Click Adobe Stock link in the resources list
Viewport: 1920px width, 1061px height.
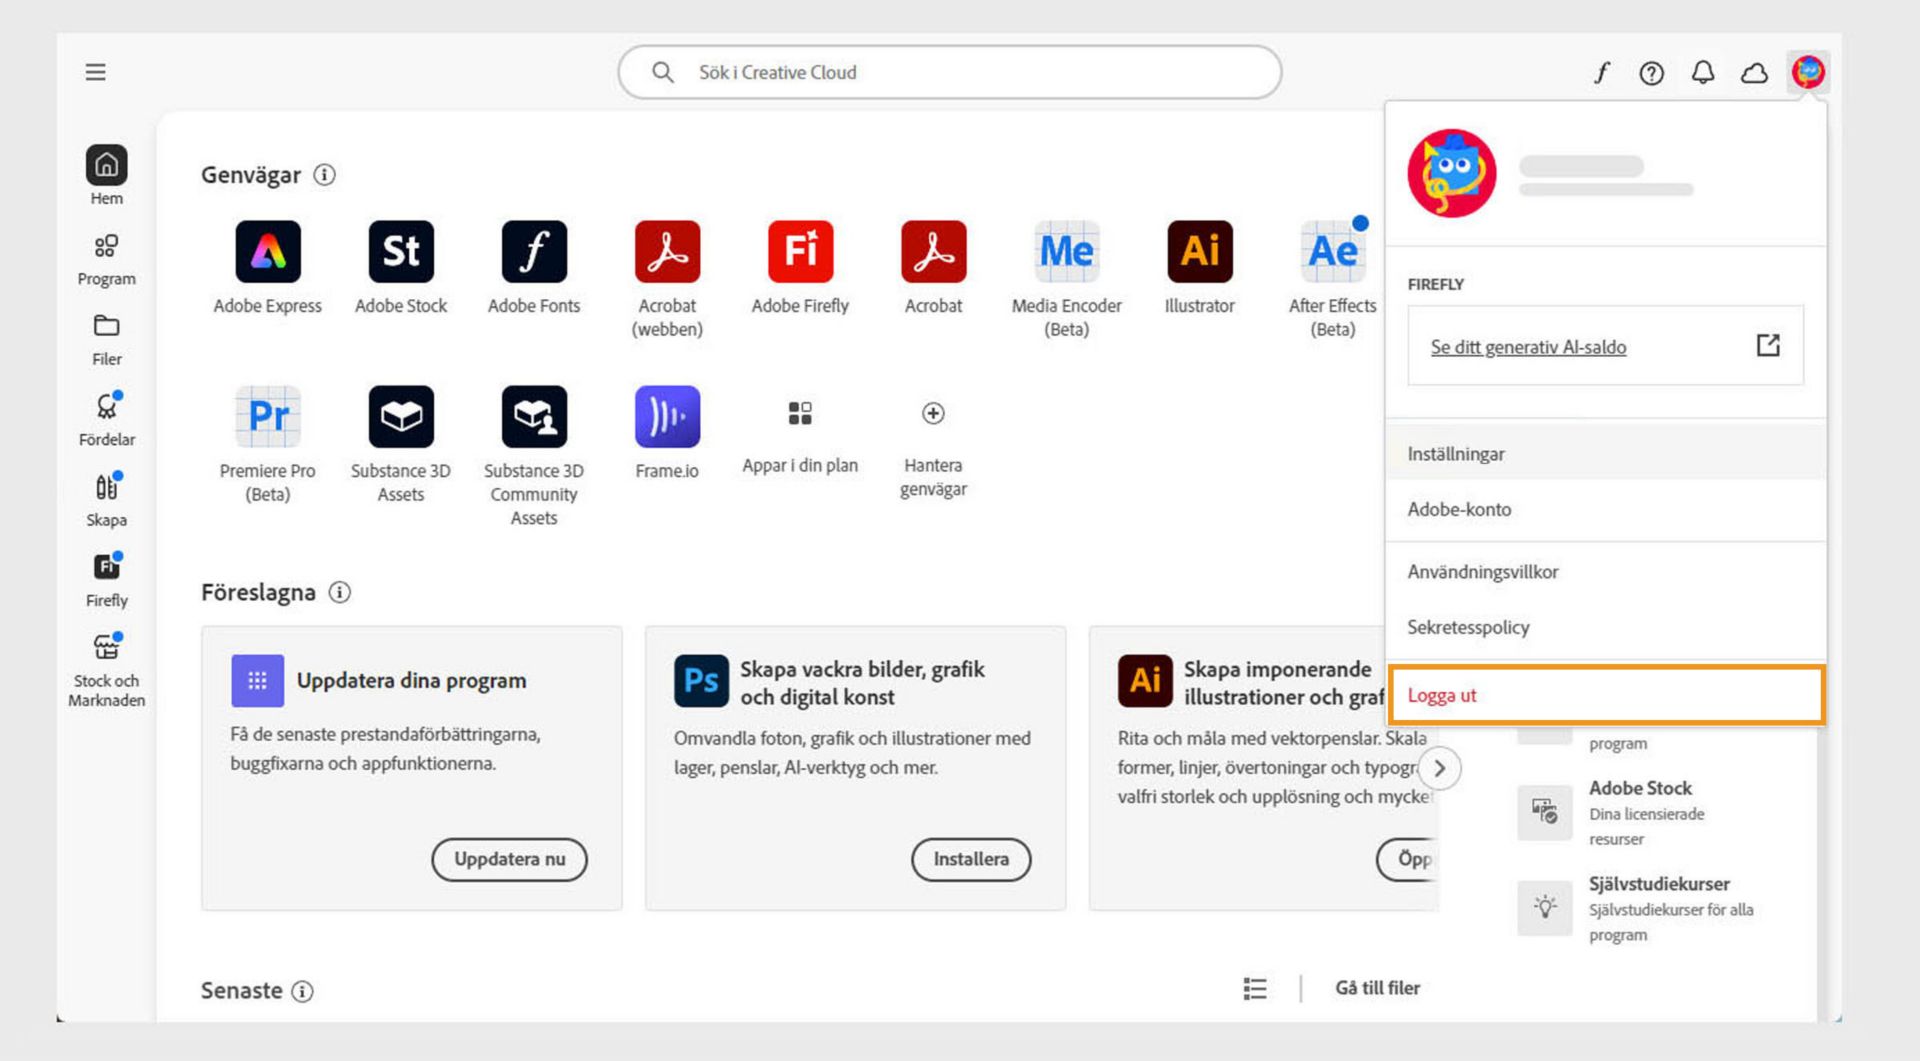tap(1640, 788)
